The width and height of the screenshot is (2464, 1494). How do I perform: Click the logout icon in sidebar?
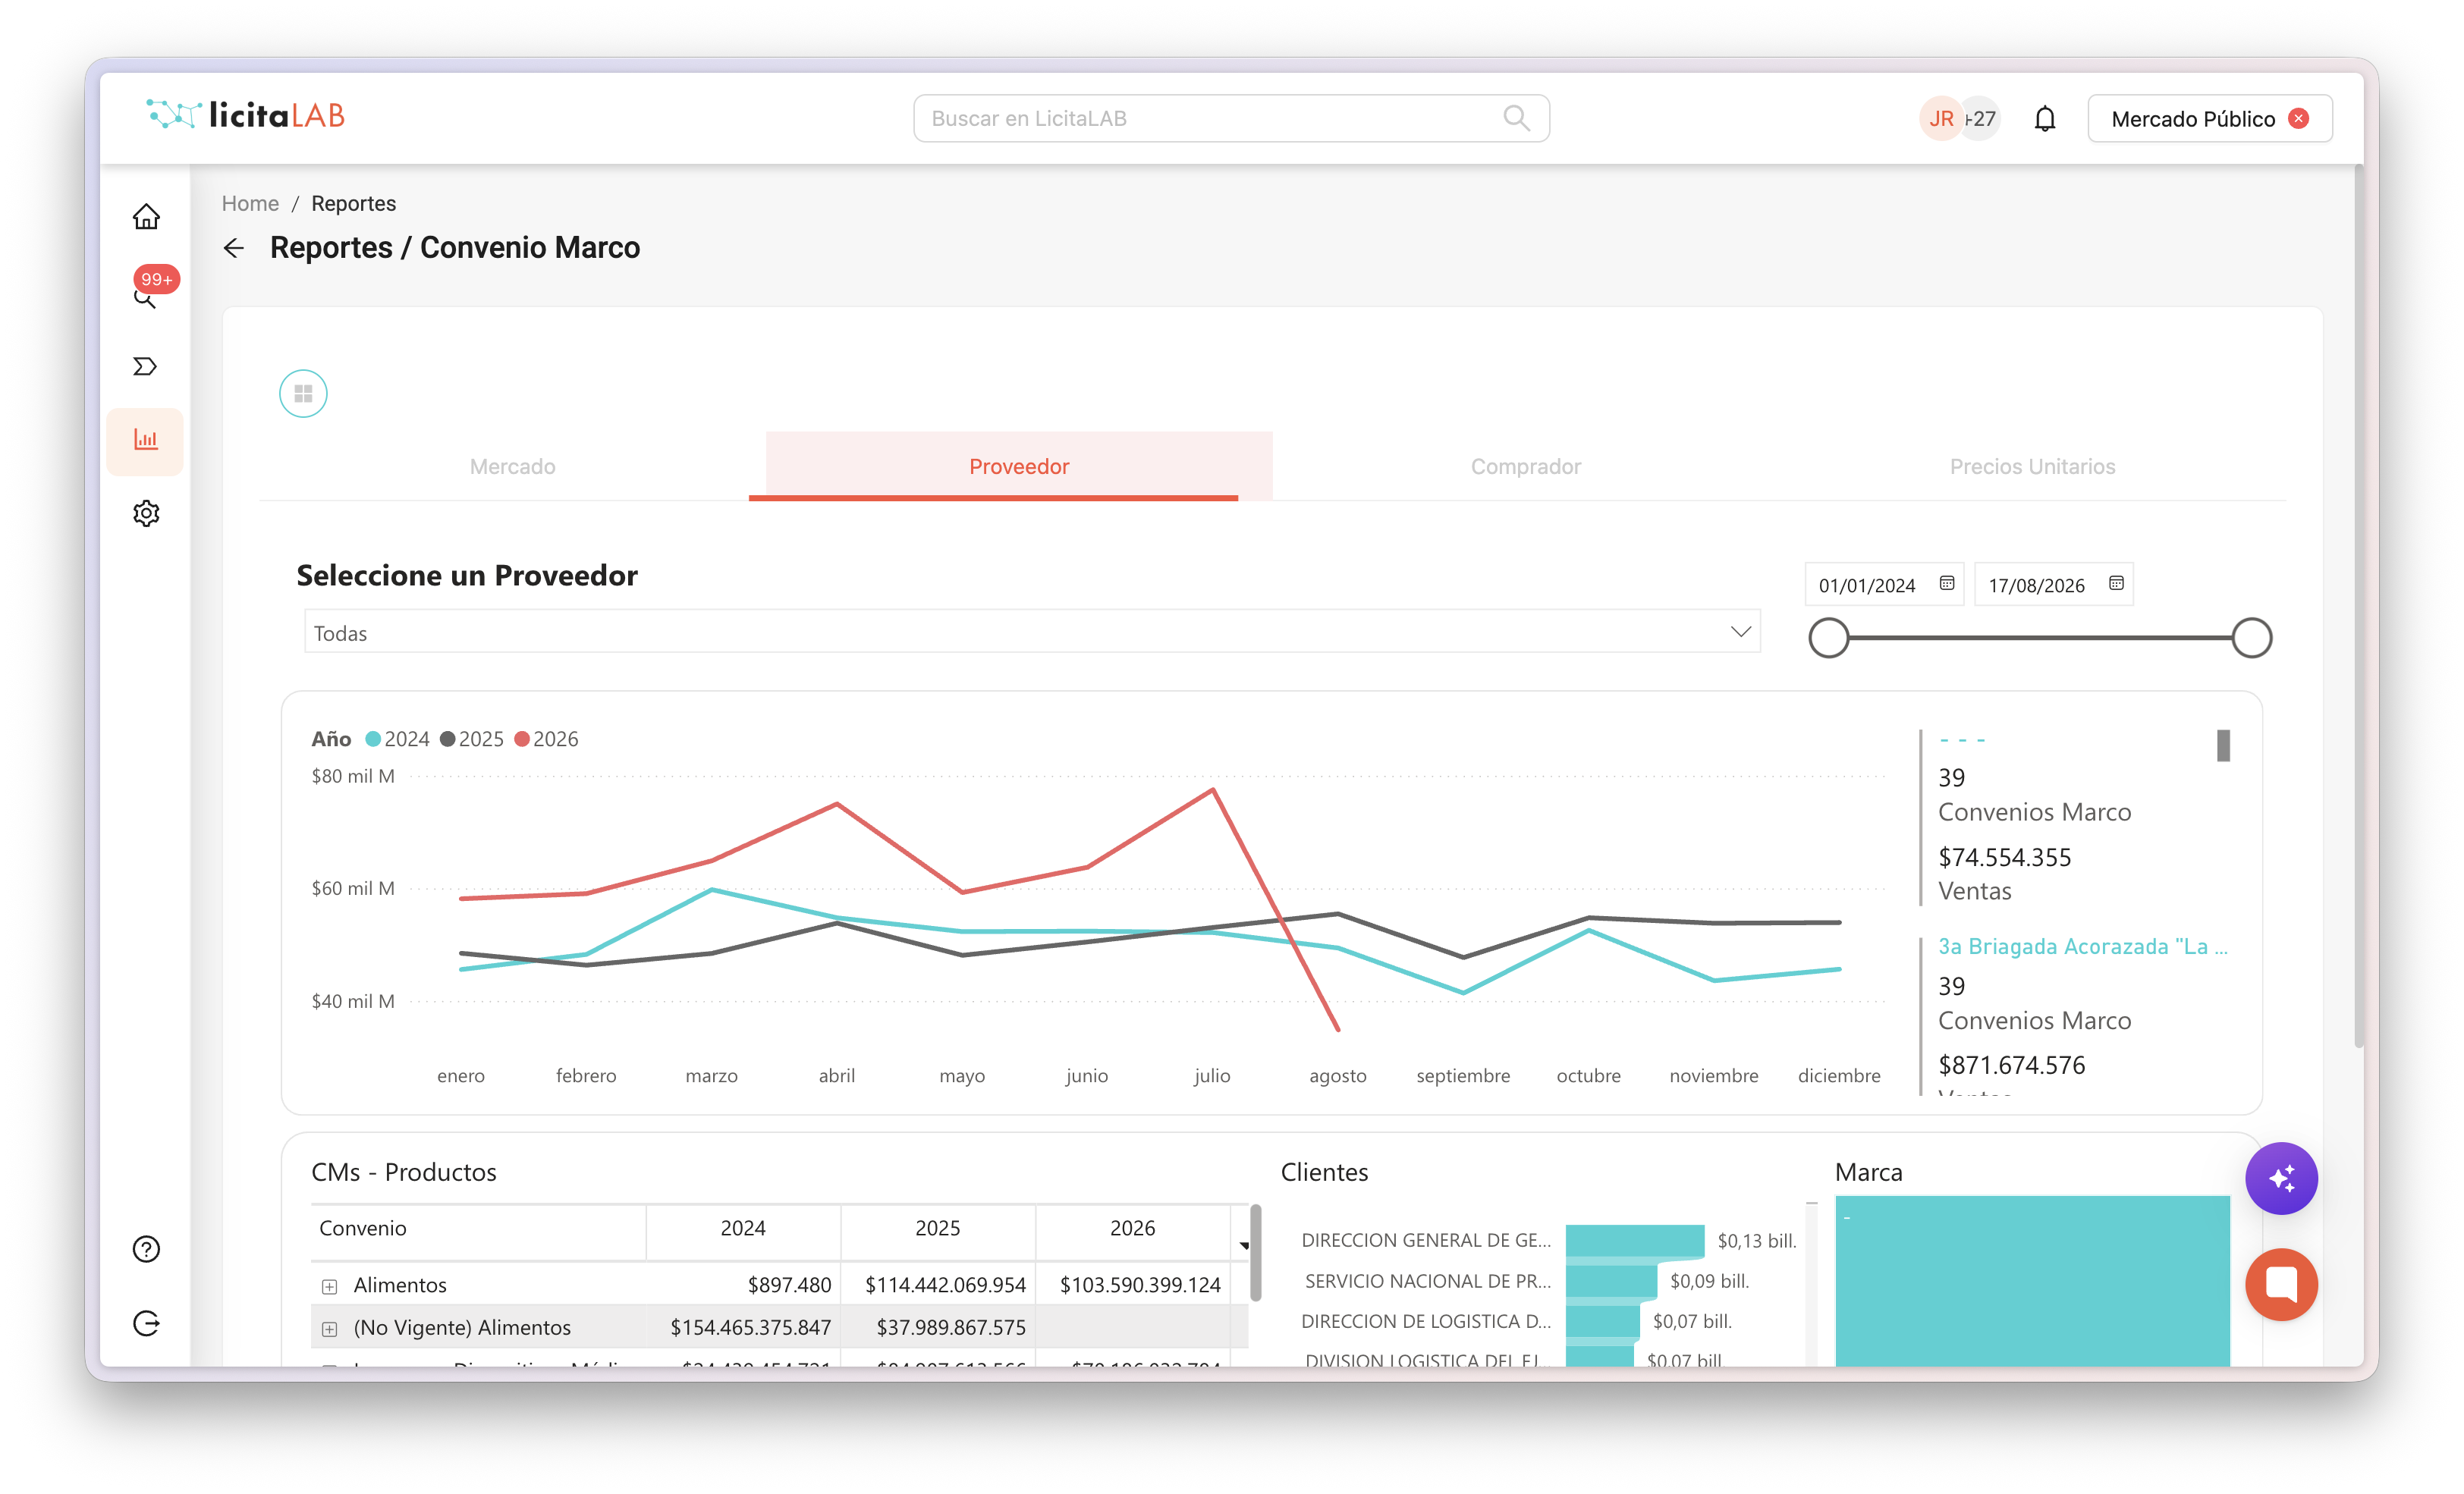tap(146, 1323)
